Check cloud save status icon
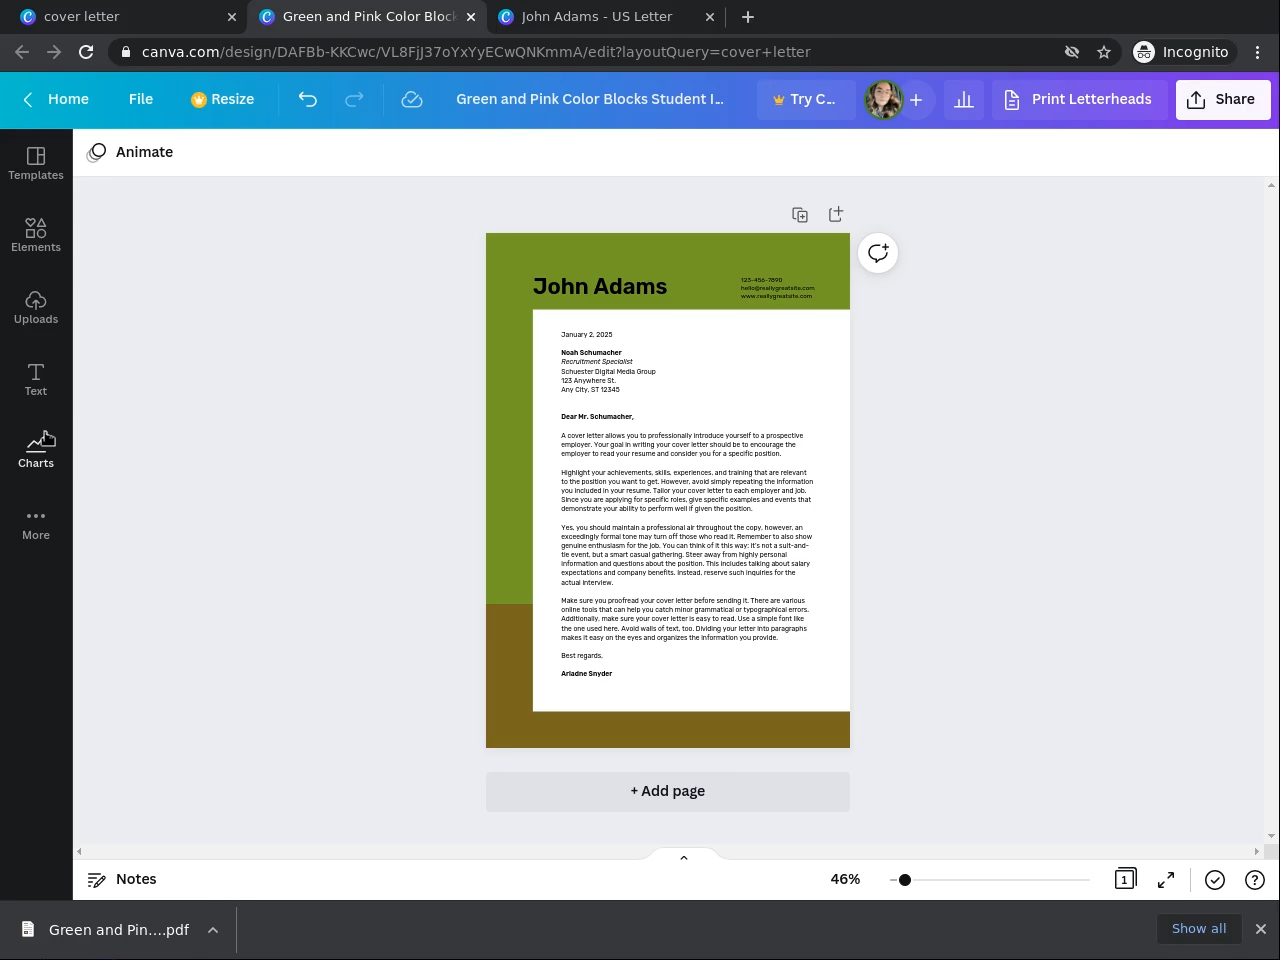Screen dimensions: 1280x960 (x=411, y=99)
